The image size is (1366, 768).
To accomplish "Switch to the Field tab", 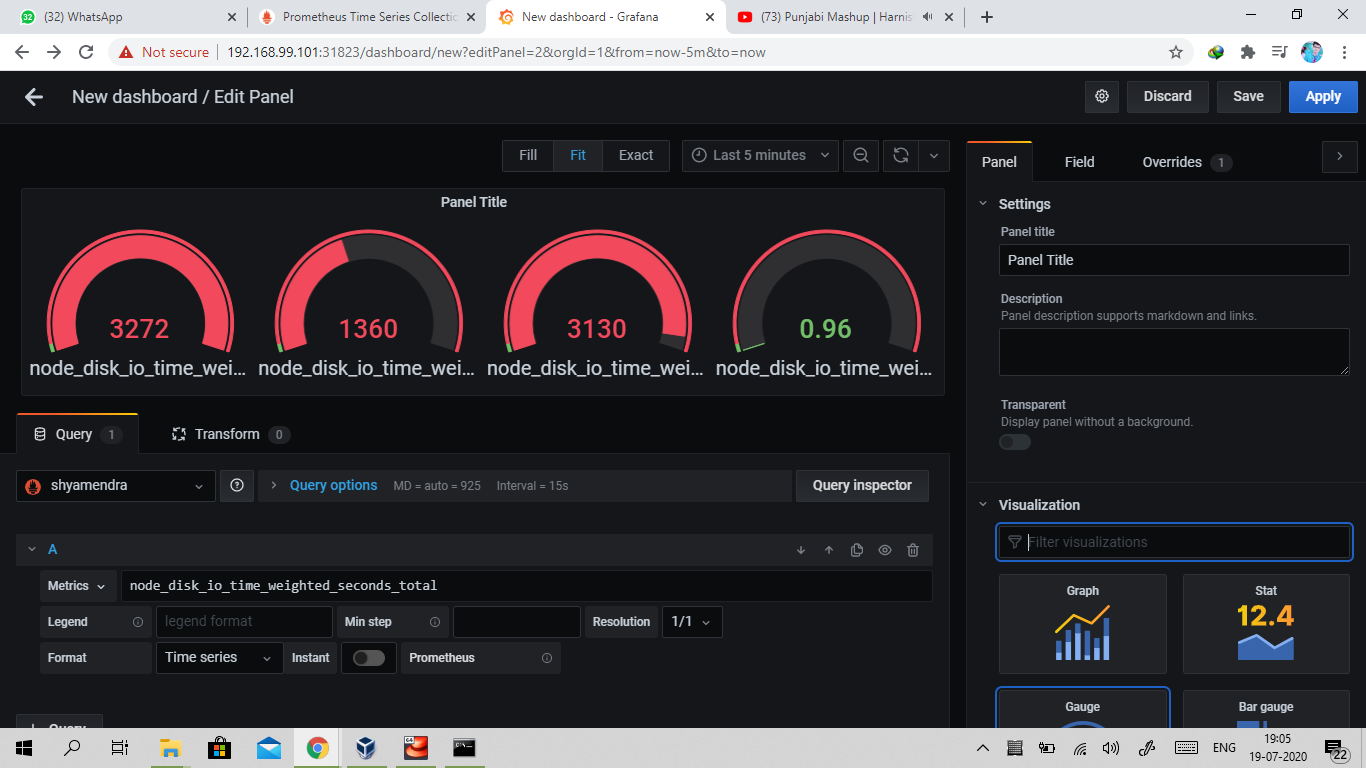I will pyautogui.click(x=1079, y=161).
